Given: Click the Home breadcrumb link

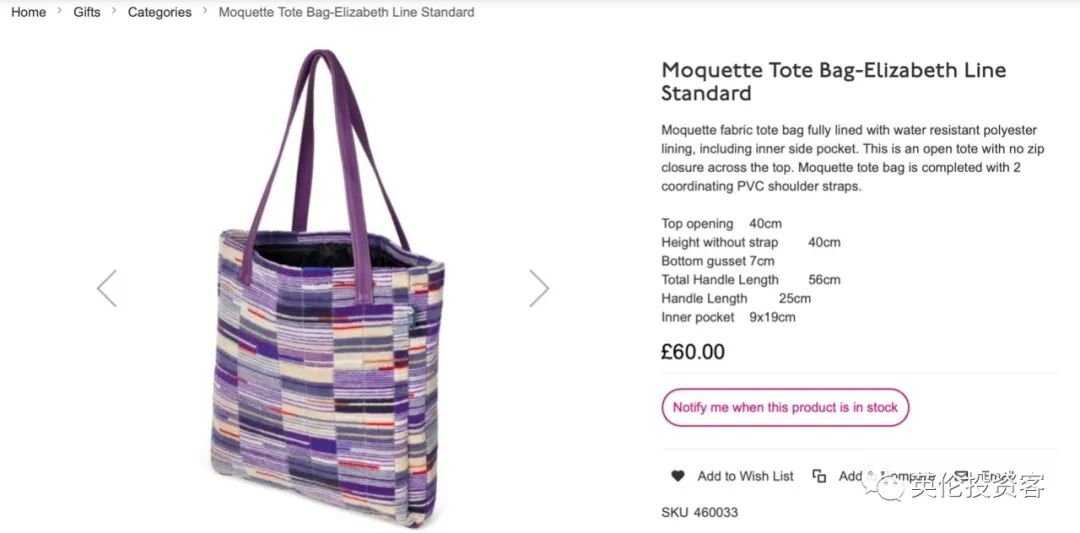Looking at the screenshot, I should click(x=28, y=12).
